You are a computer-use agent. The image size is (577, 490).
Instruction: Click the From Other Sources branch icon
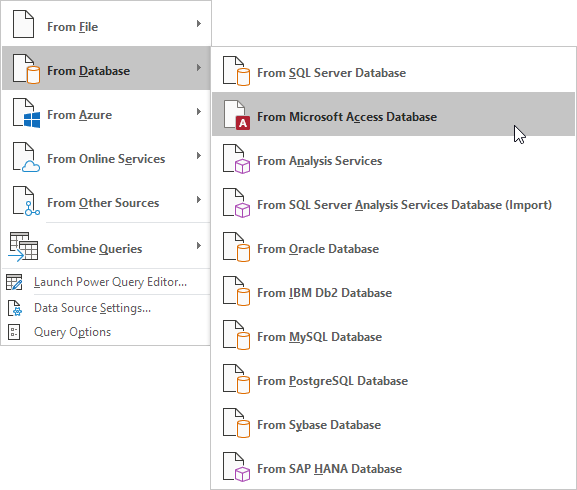pos(26,201)
